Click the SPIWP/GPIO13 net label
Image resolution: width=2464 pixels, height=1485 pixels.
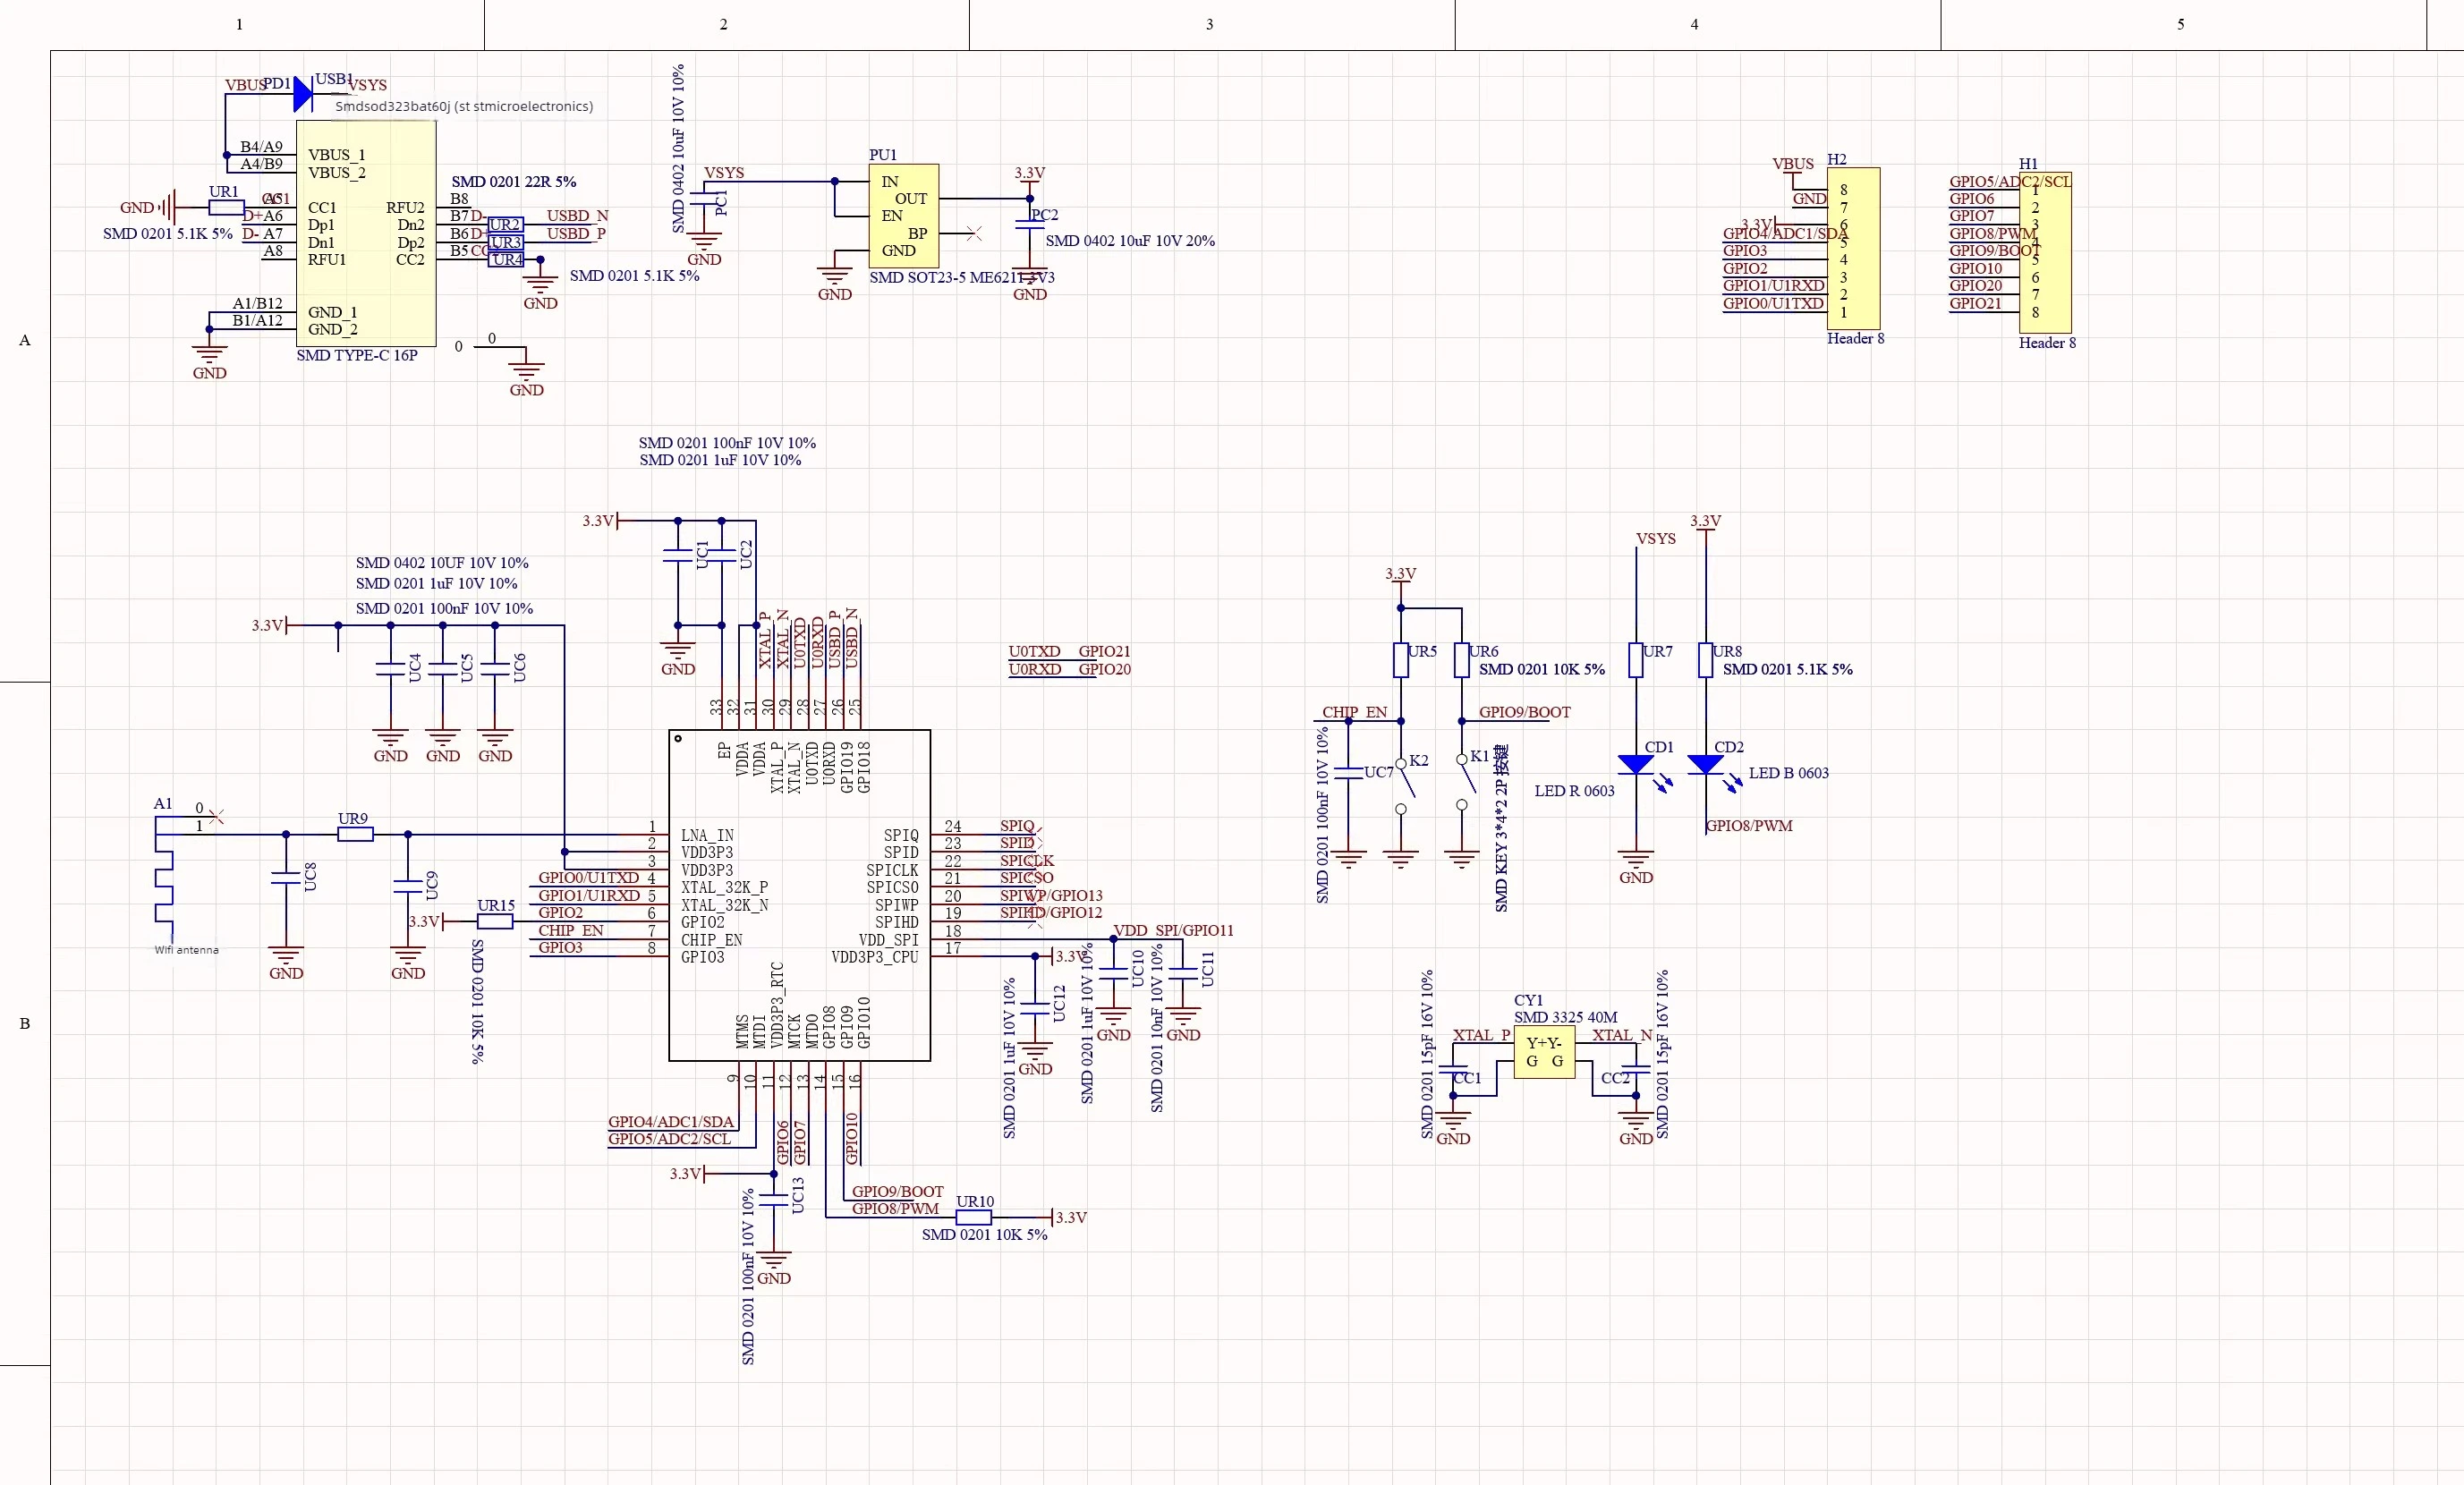[1051, 896]
